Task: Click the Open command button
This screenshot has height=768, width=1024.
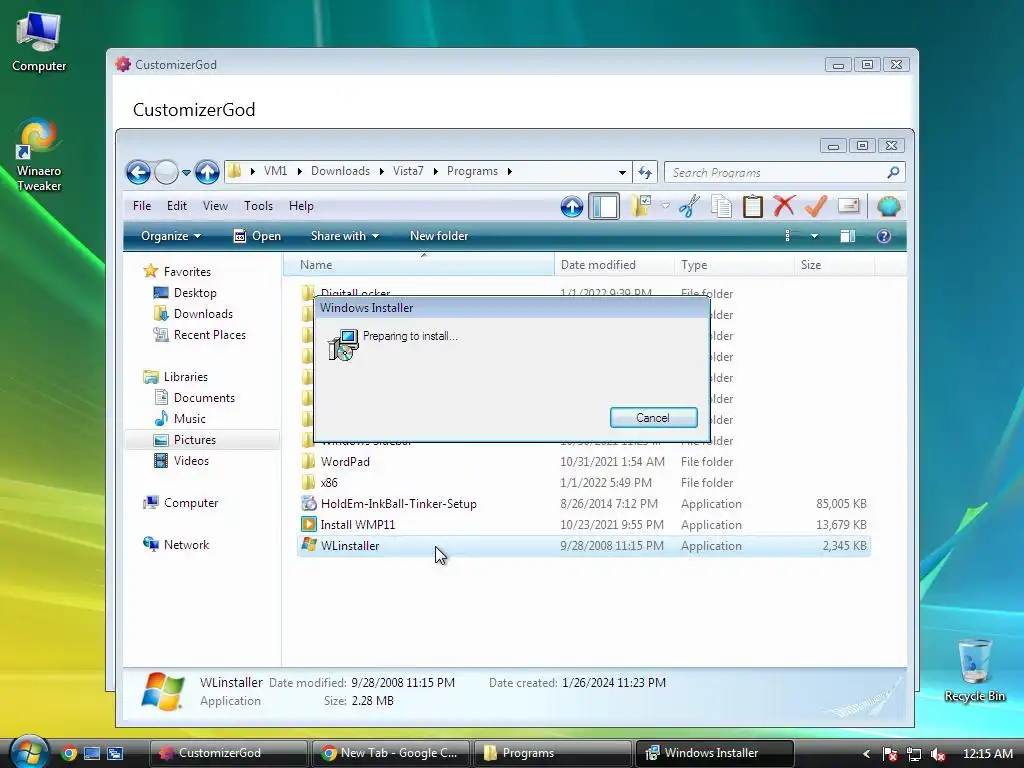Action: (x=257, y=236)
